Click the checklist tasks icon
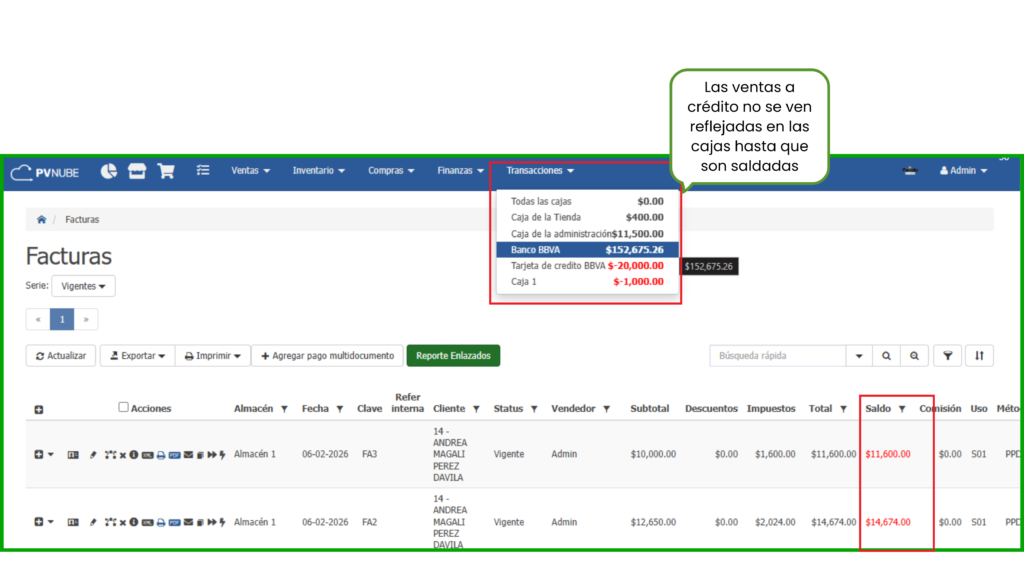This screenshot has width=1024, height=576. tap(203, 171)
